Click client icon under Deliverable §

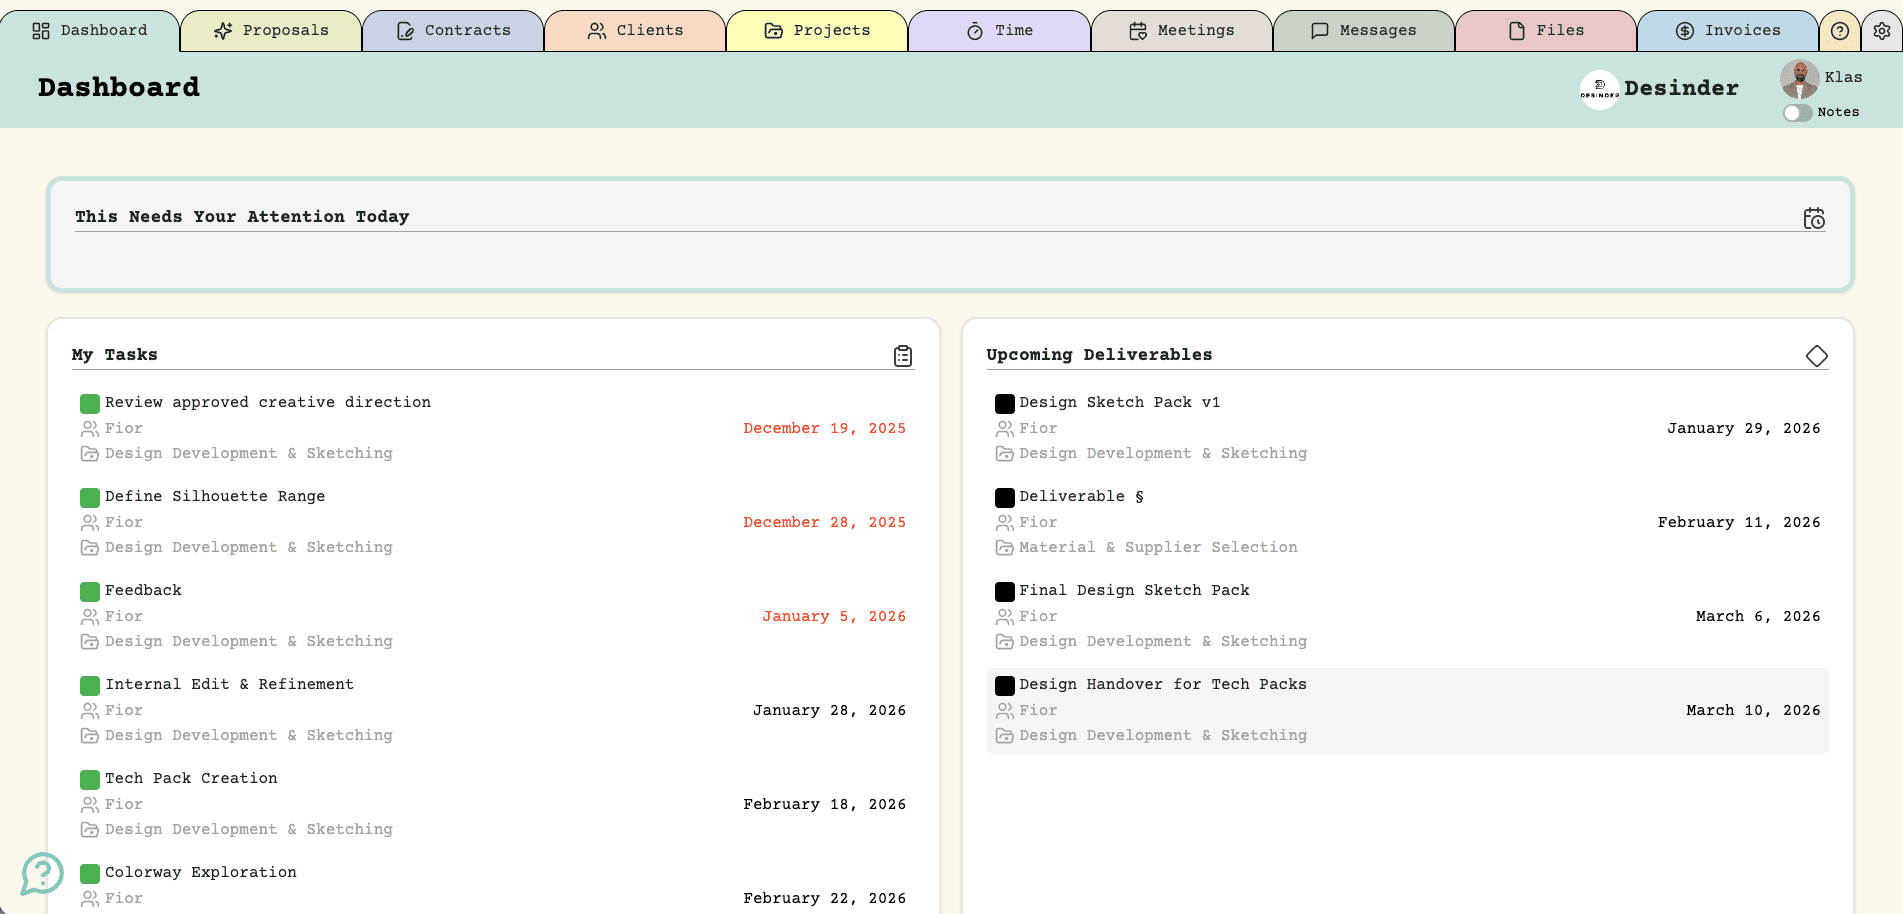pos(1005,522)
